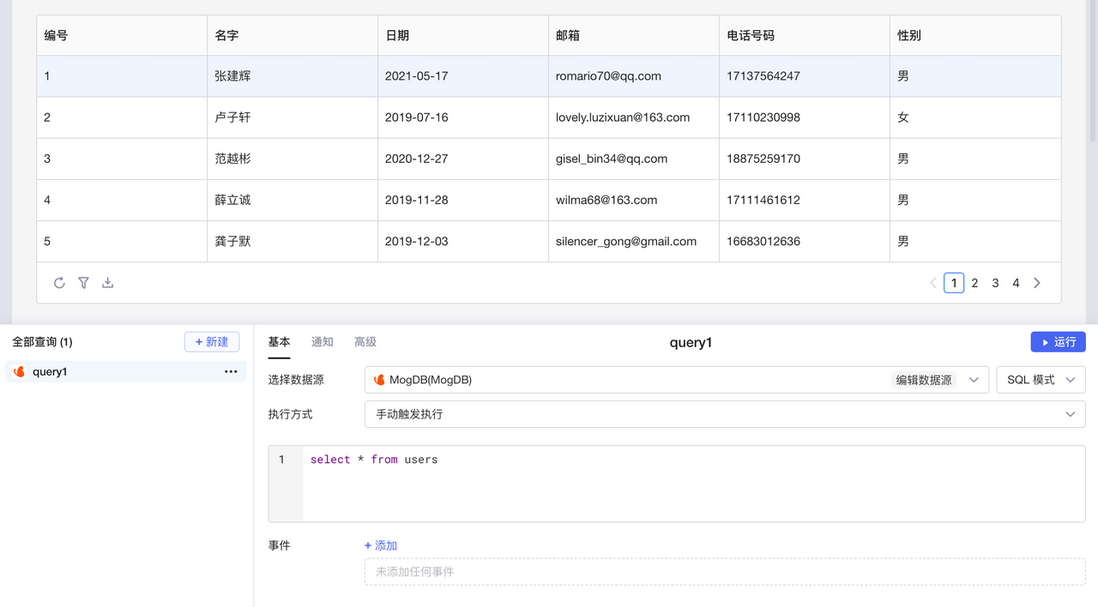Click the query1 title above the editor

tap(690, 342)
